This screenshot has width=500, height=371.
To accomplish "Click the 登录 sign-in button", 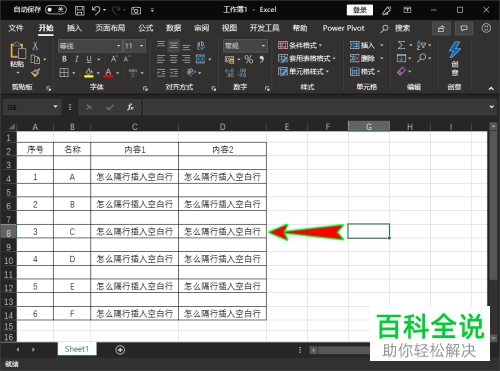I will click(360, 10).
